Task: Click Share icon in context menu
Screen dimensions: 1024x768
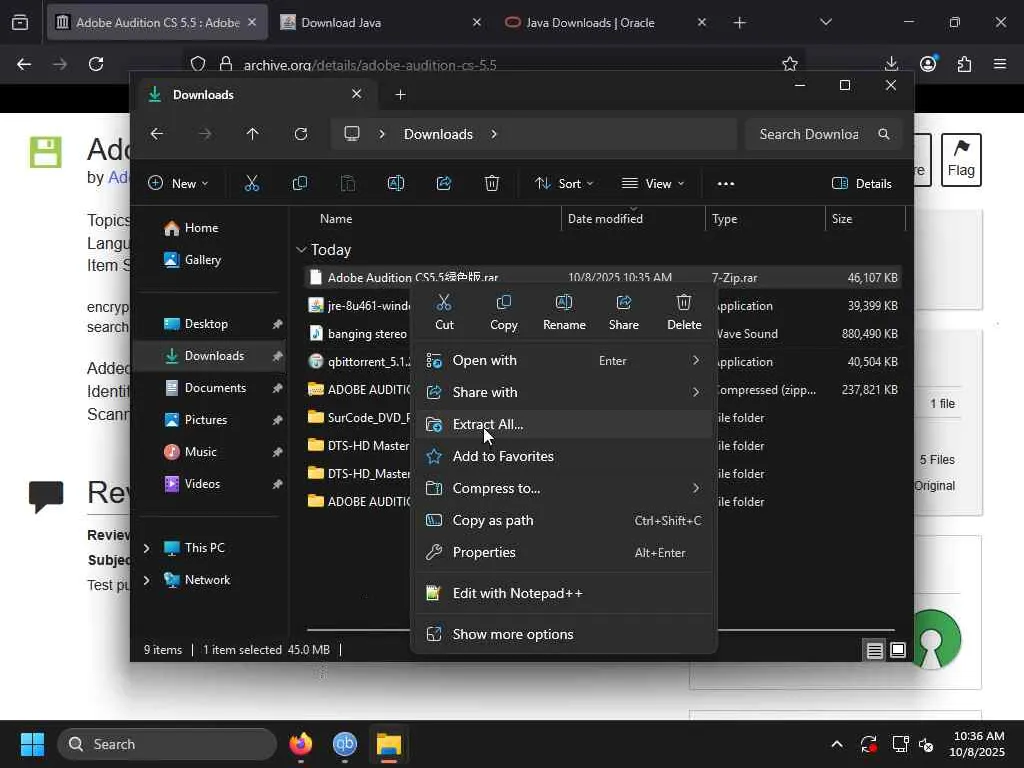Action: point(624,312)
